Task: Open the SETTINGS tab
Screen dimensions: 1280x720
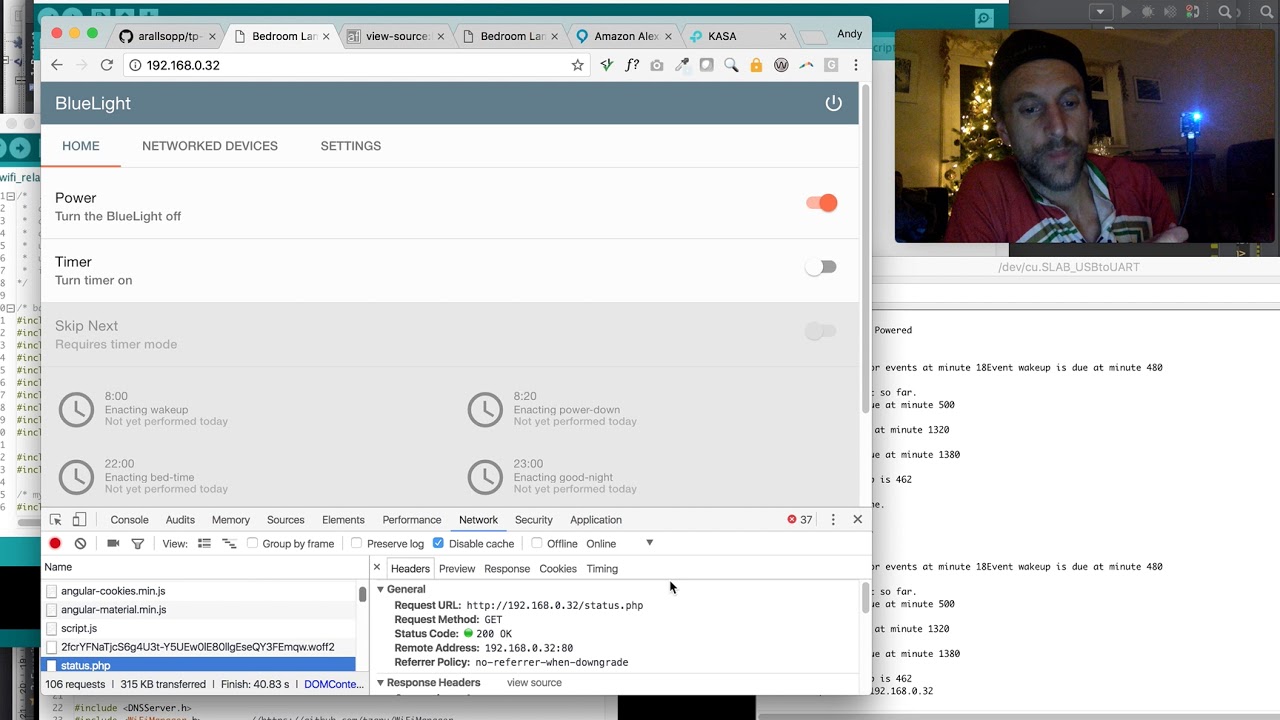Action: coord(351,146)
